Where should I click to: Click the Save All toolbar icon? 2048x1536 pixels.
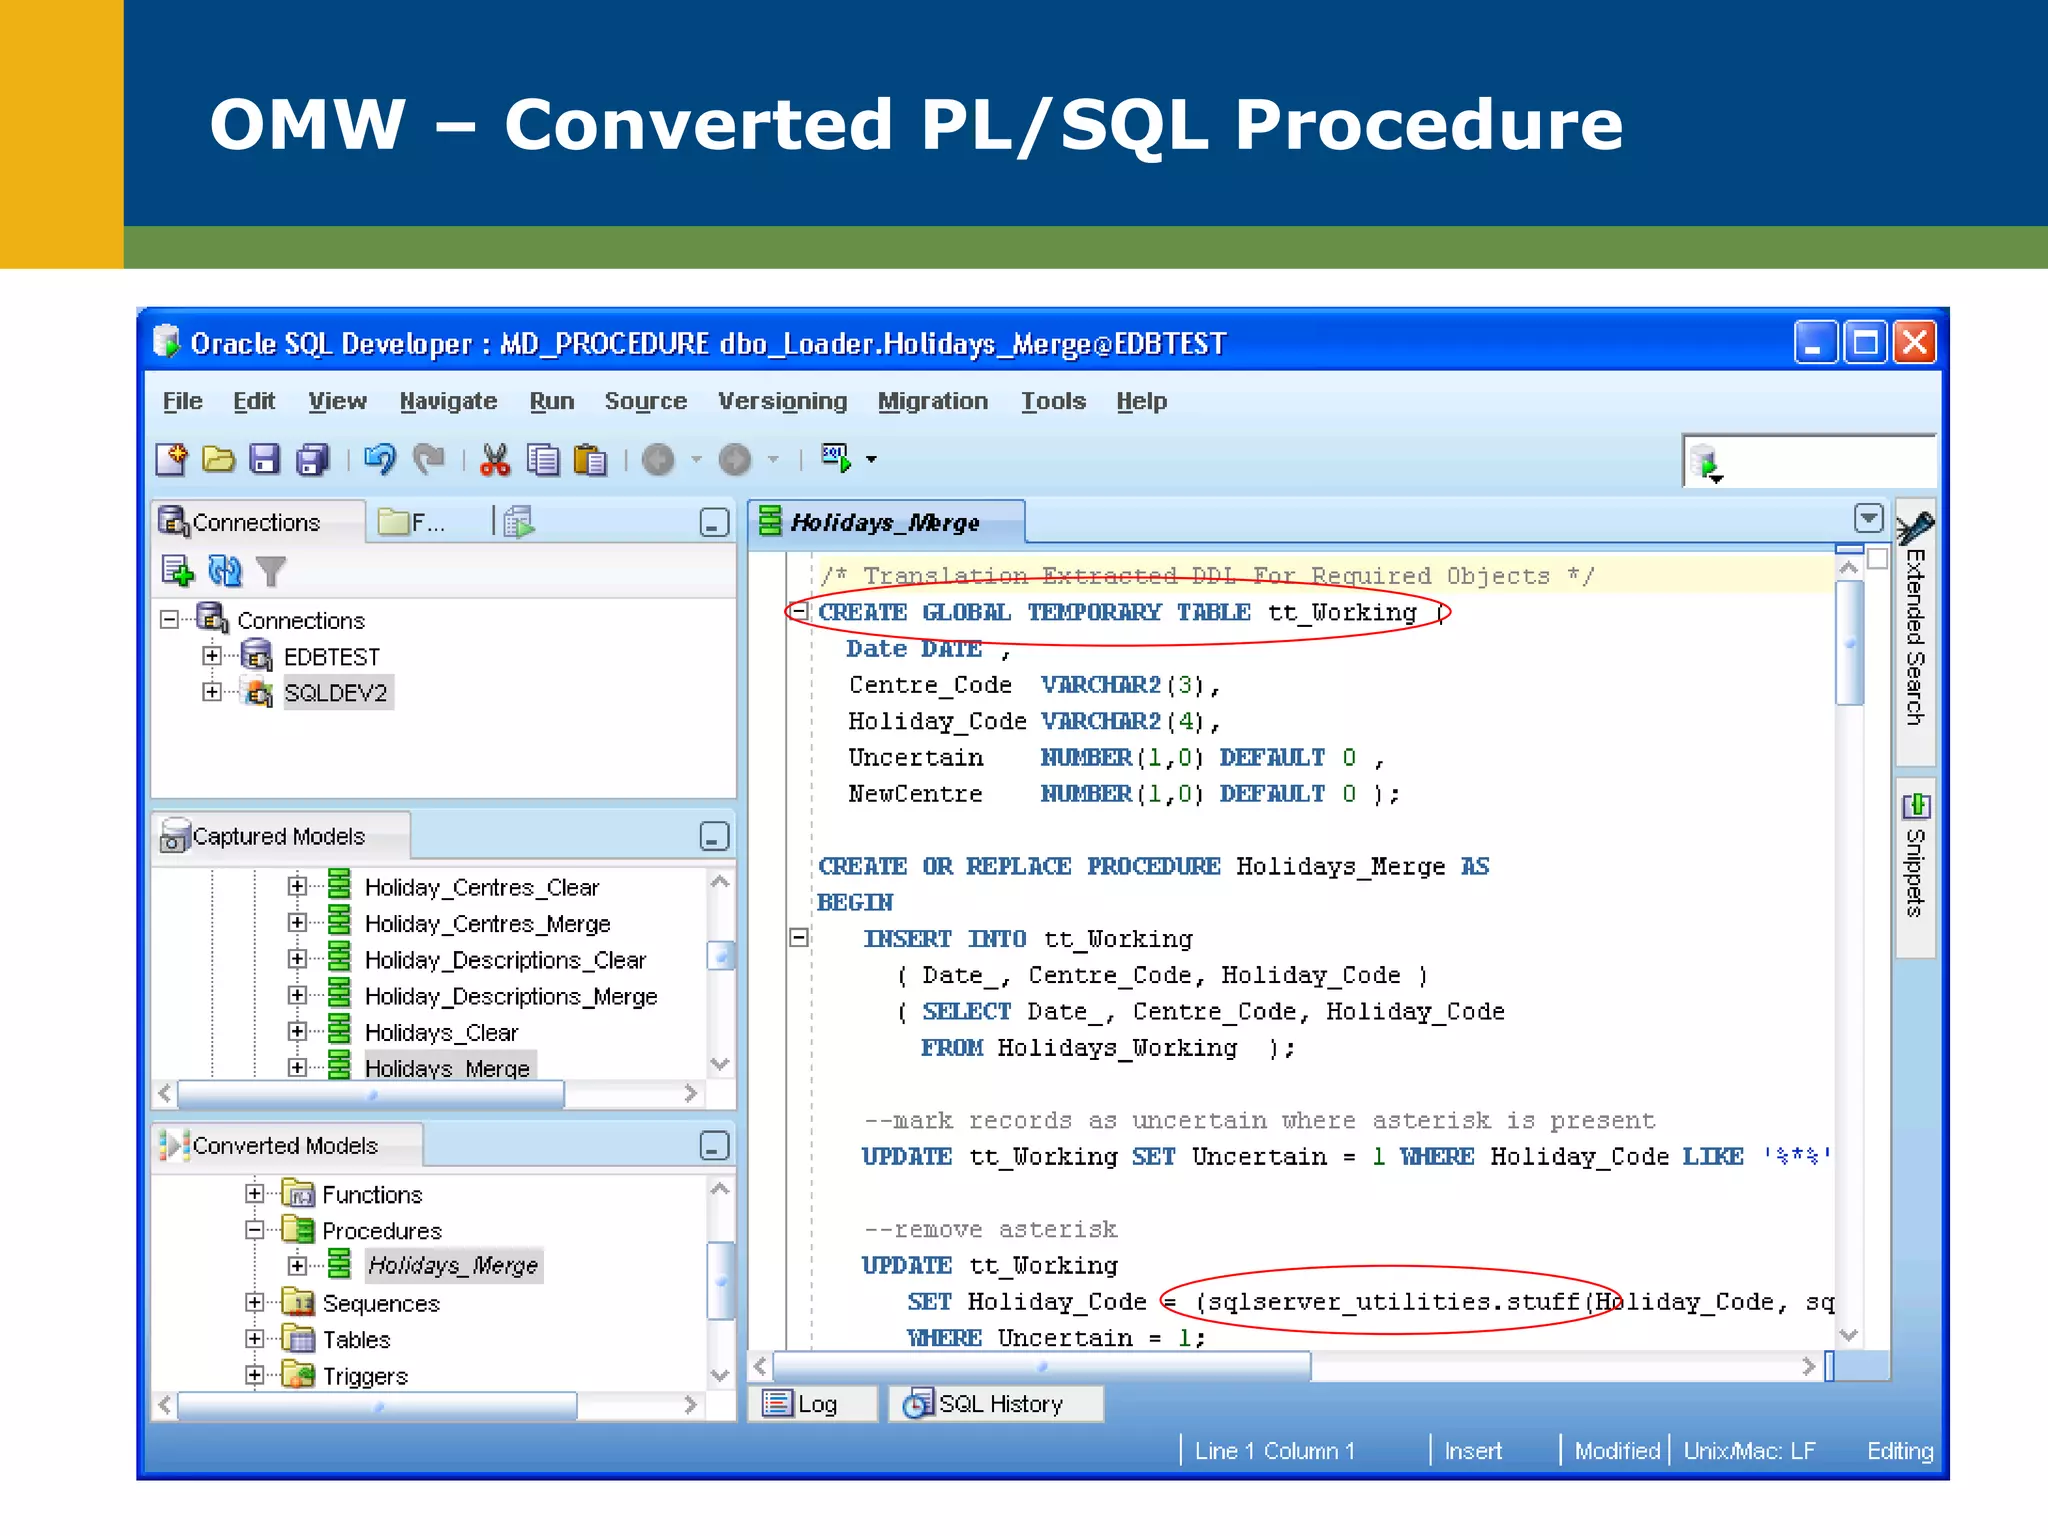[313, 459]
